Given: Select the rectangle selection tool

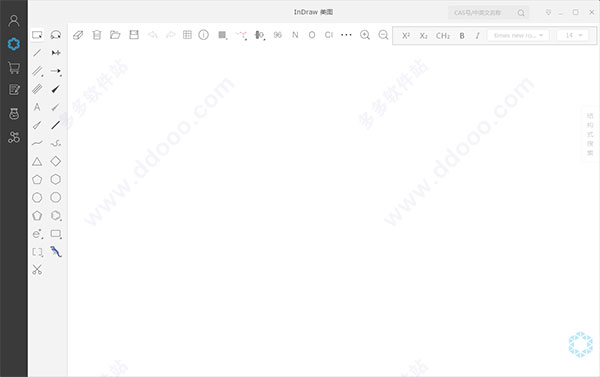Looking at the screenshot, I should pyautogui.click(x=37, y=35).
